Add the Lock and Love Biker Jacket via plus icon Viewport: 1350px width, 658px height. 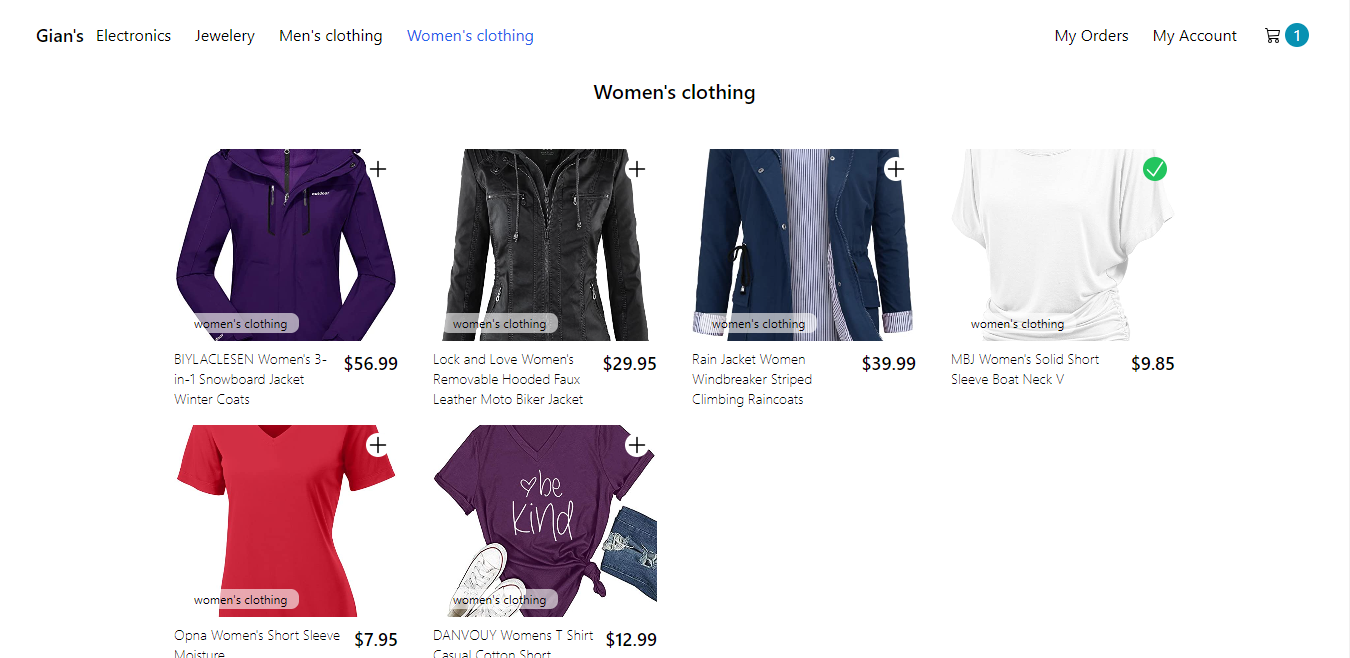tap(636, 169)
